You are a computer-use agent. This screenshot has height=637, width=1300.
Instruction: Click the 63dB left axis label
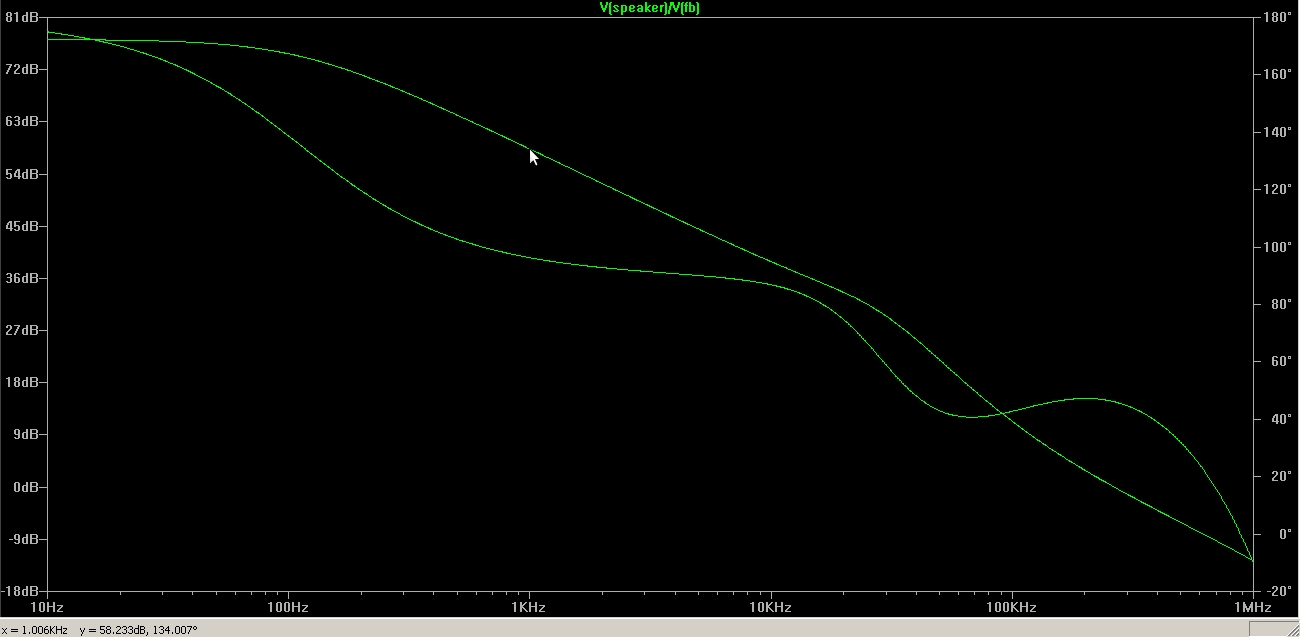coord(21,121)
